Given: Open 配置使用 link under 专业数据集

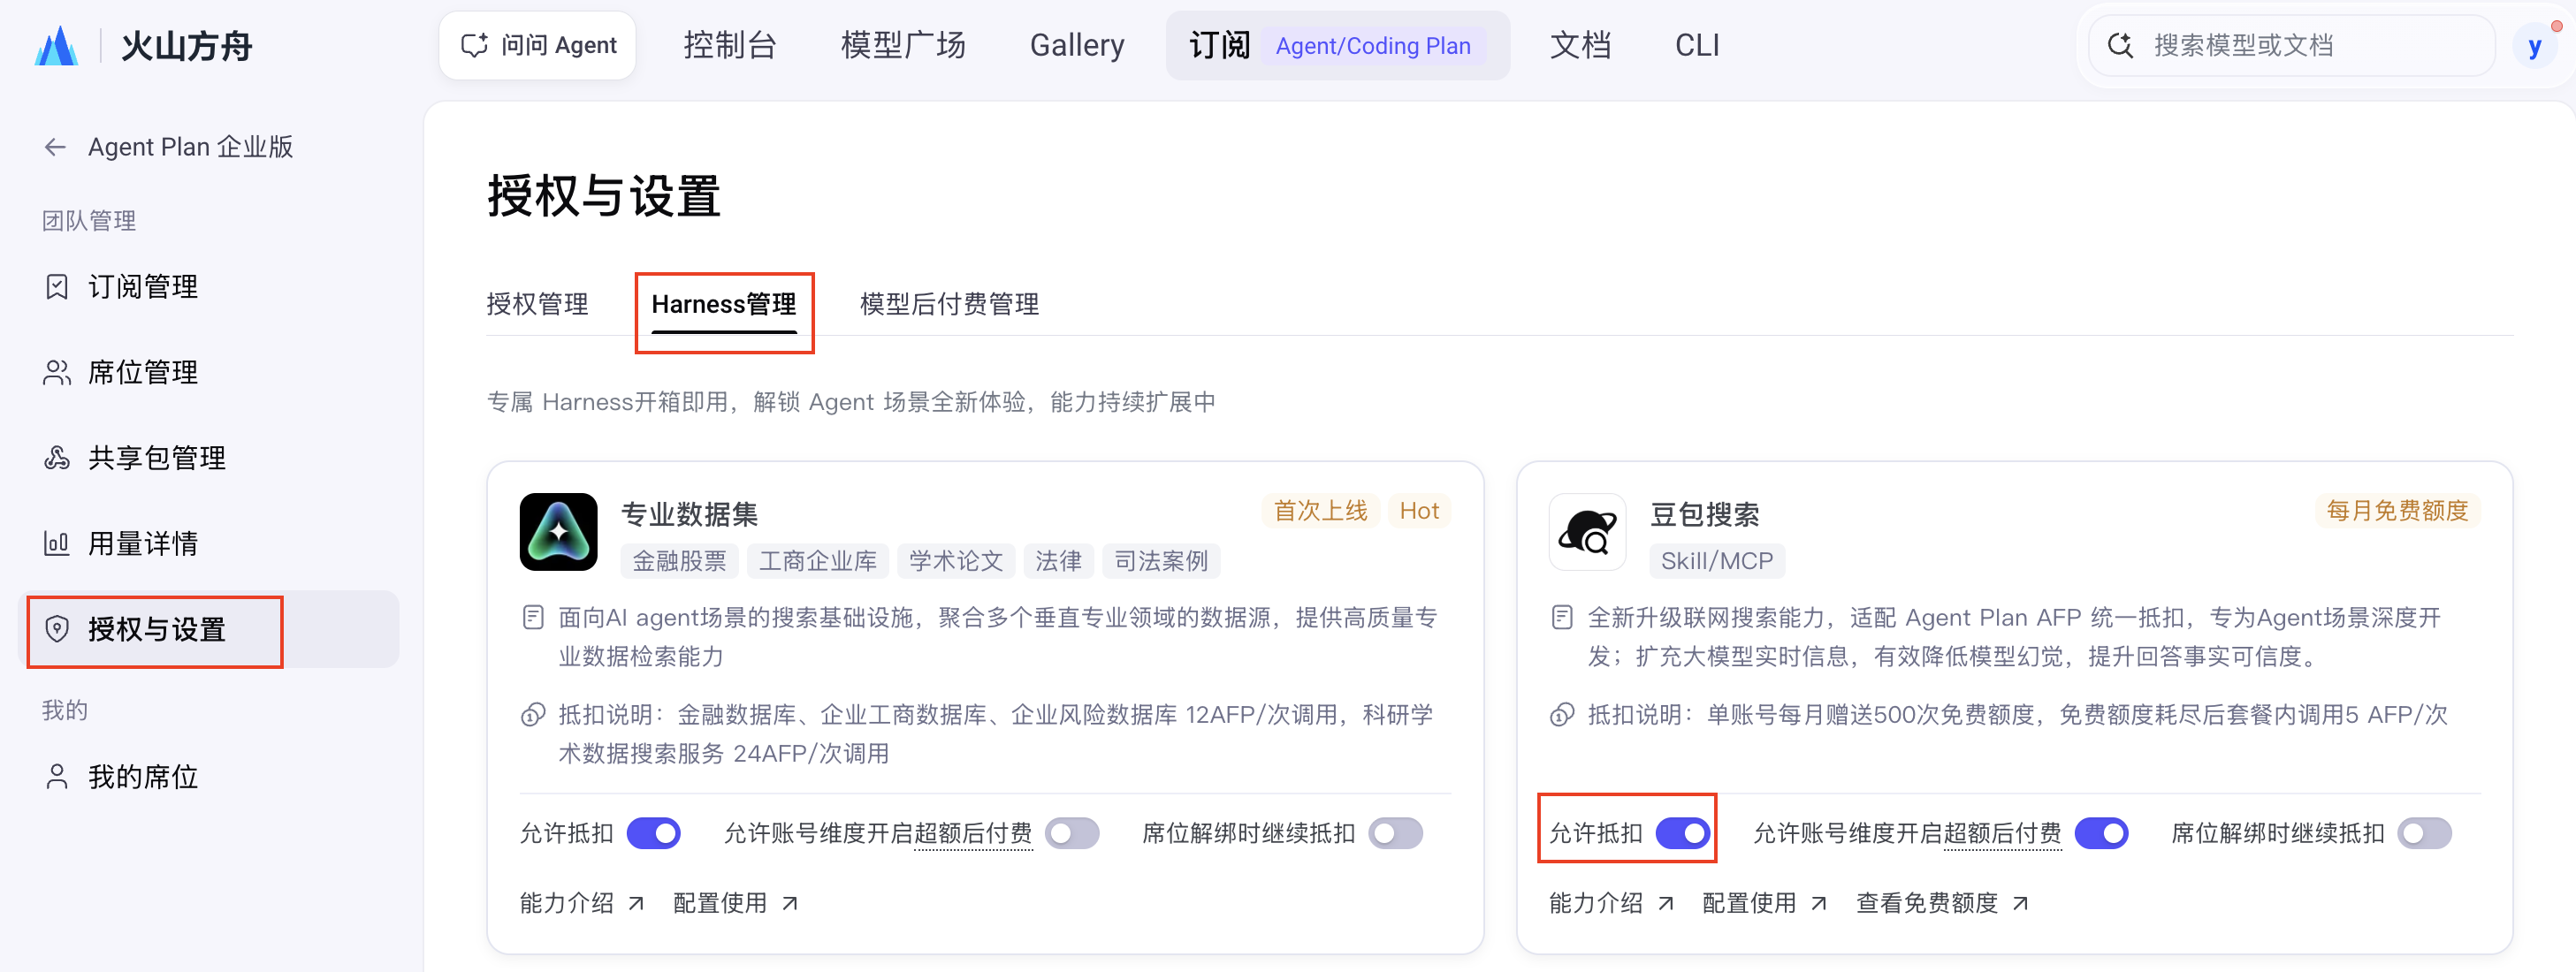Looking at the screenshot, I should tap(735, 903).
